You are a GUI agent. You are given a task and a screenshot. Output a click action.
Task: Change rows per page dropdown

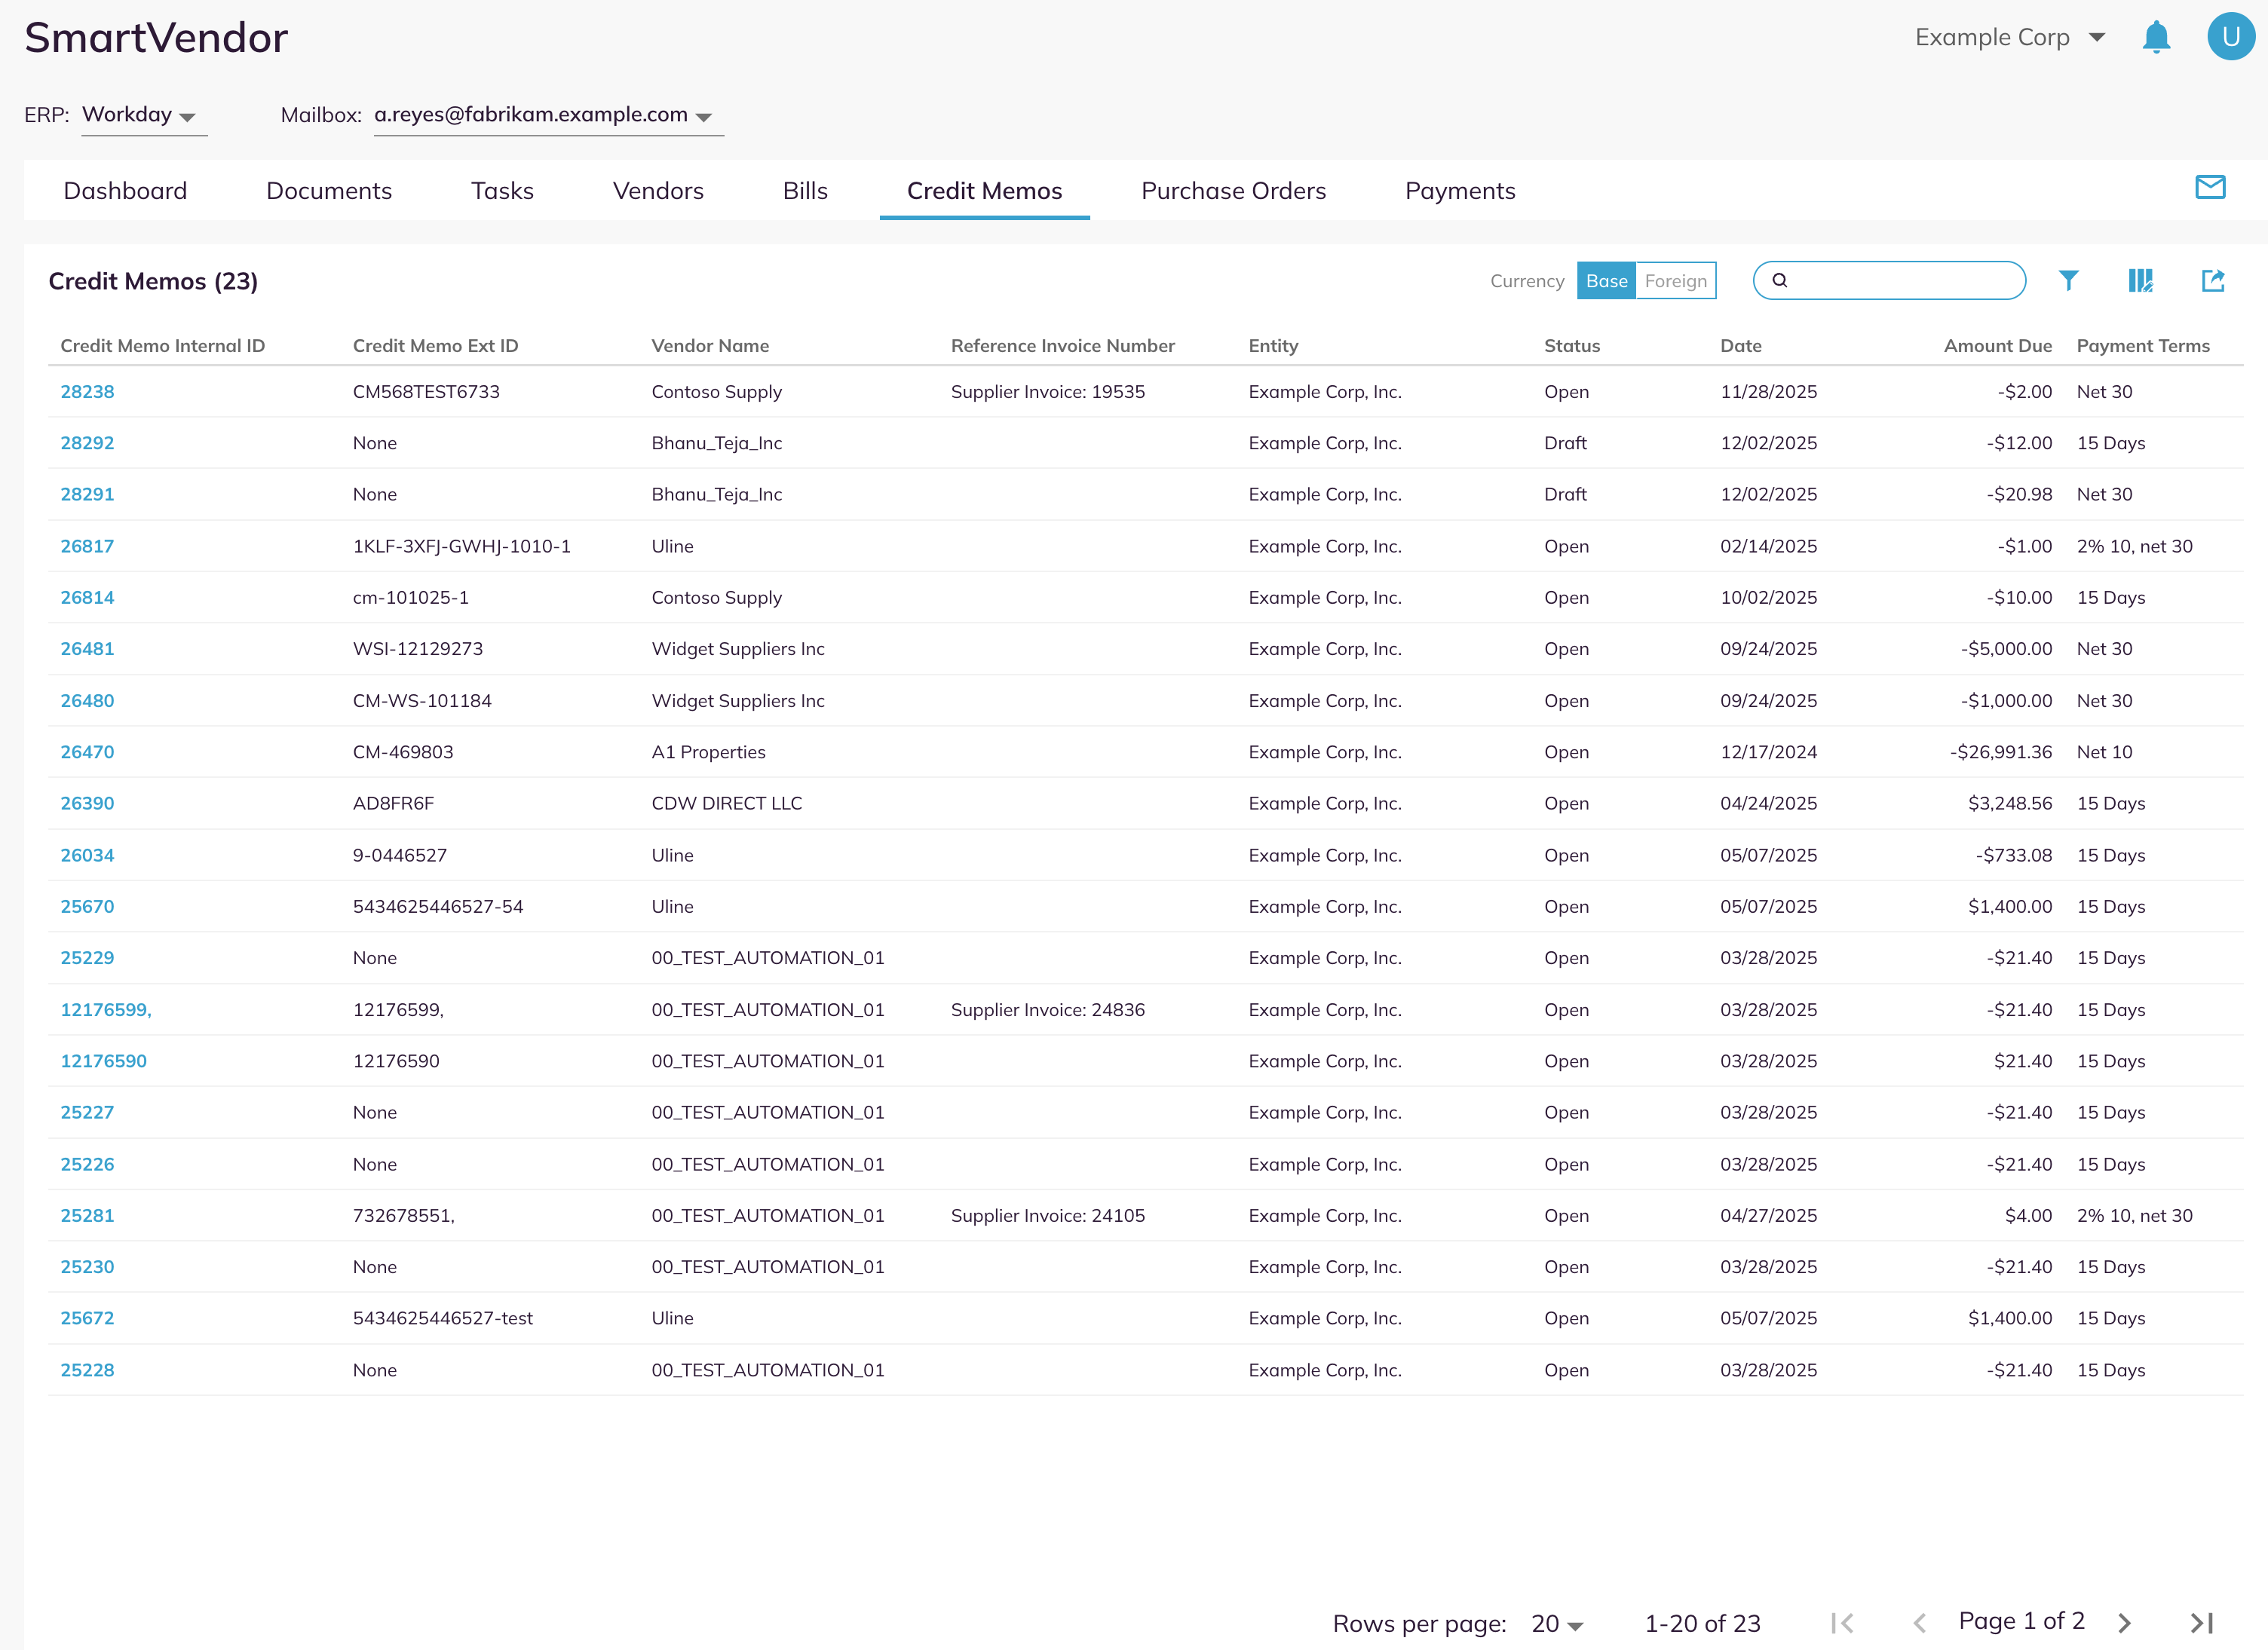[x=1557, y=1624]
